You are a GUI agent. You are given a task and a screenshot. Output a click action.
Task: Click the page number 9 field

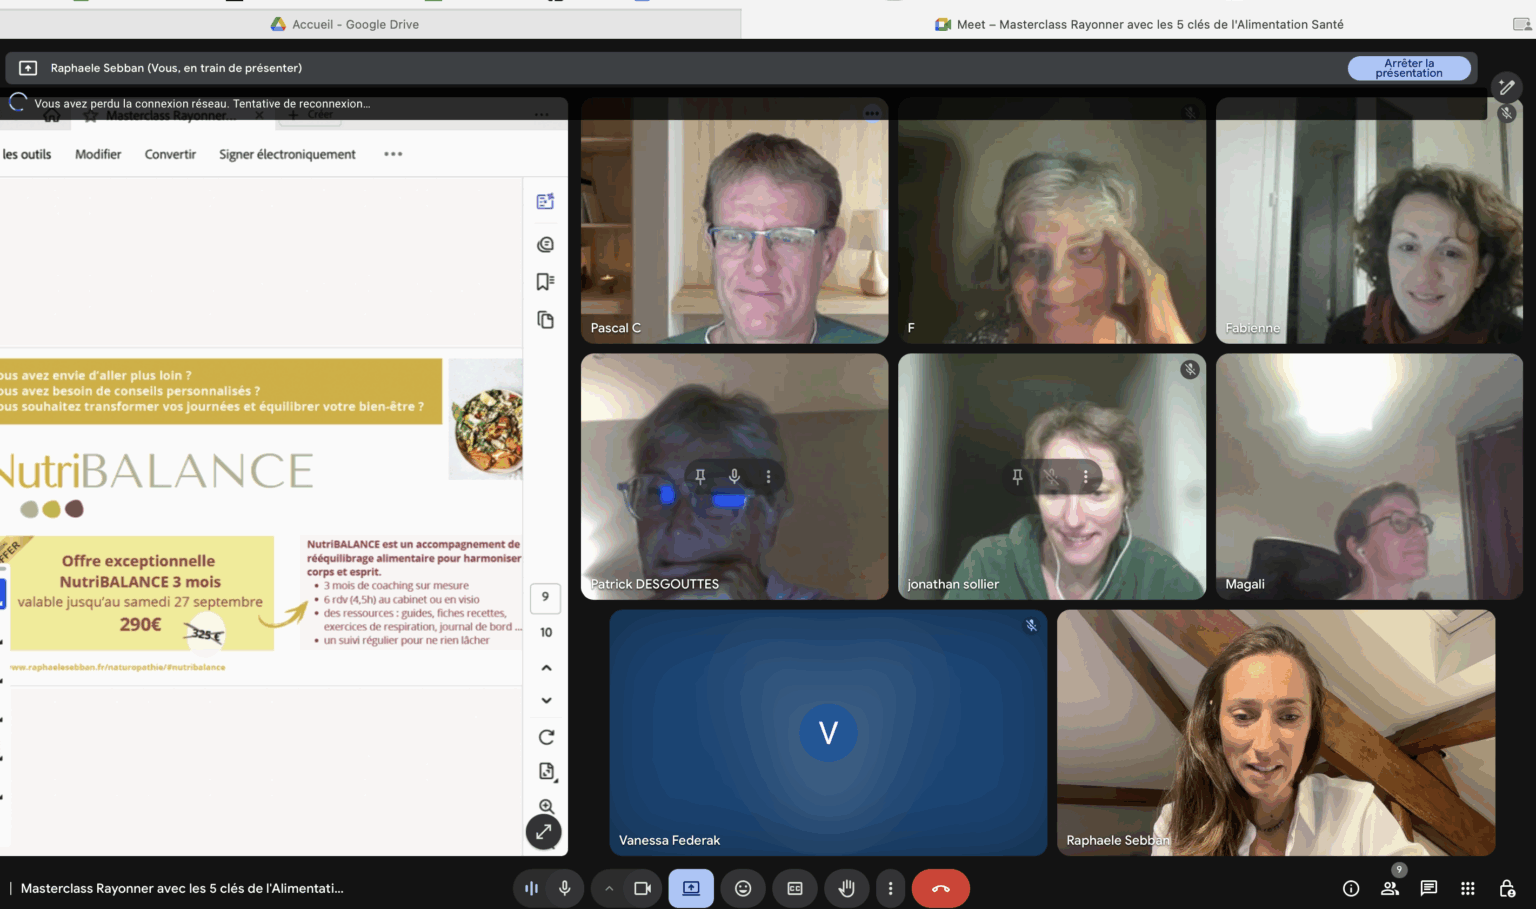545,597
